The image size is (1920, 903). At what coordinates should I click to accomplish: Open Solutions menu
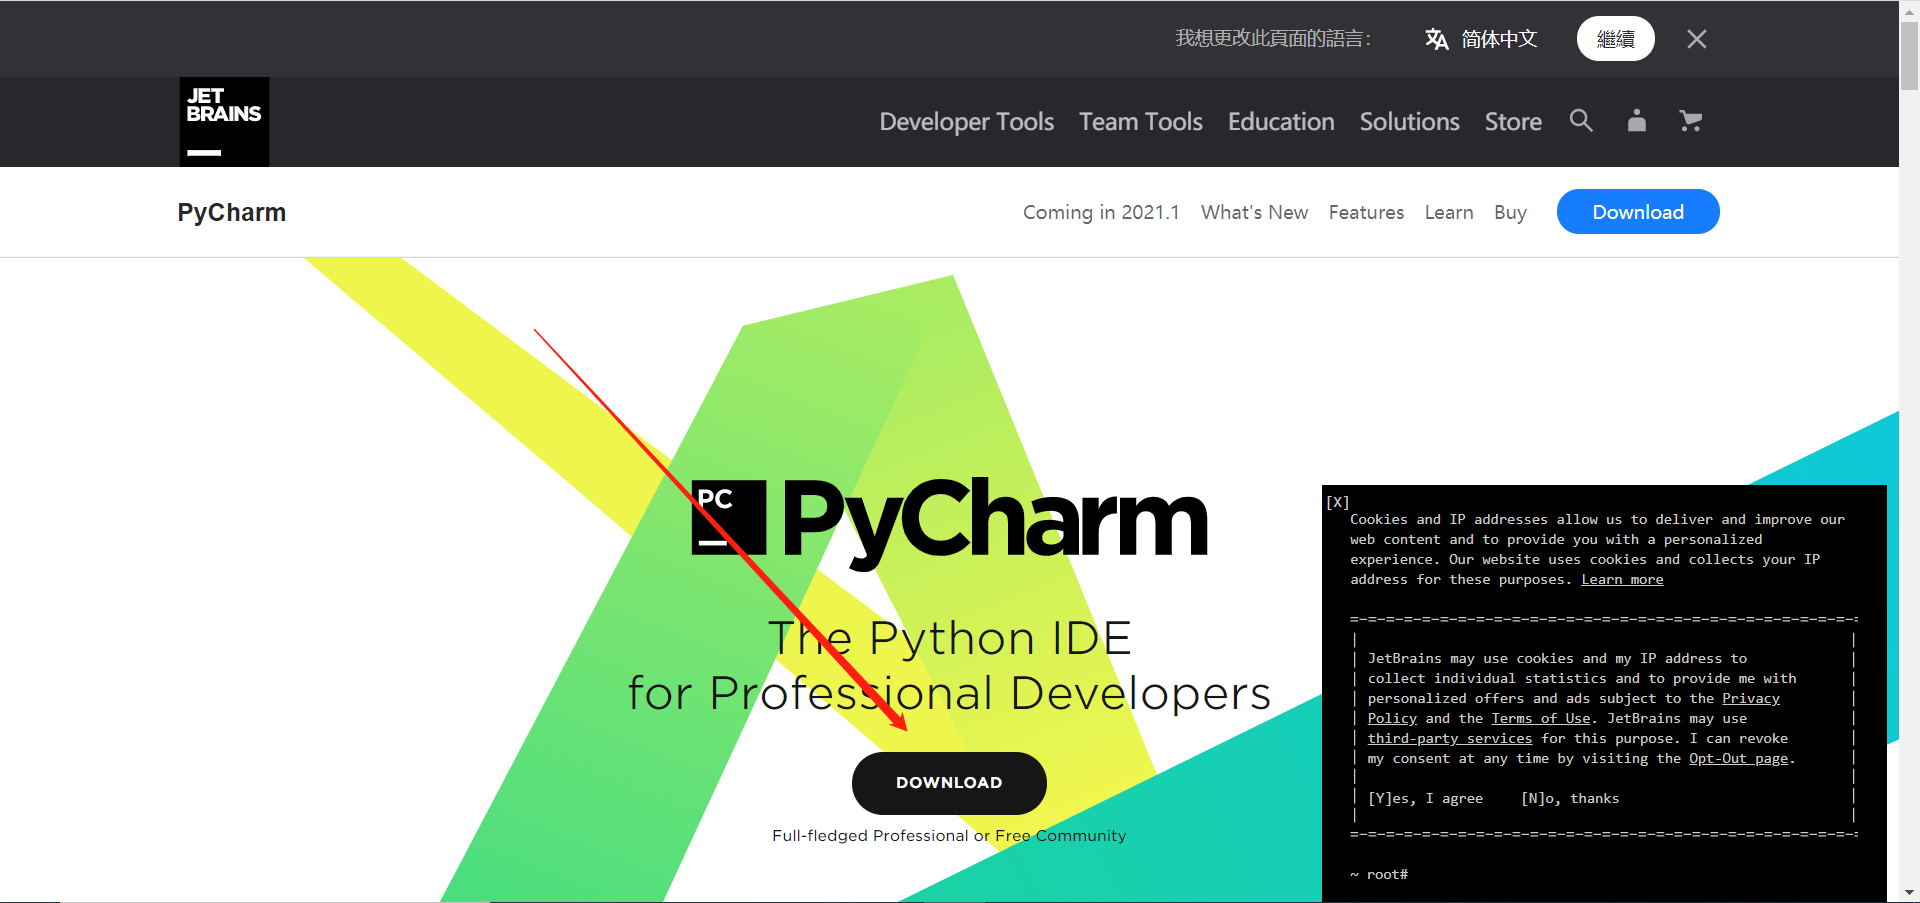[1410, 122]
